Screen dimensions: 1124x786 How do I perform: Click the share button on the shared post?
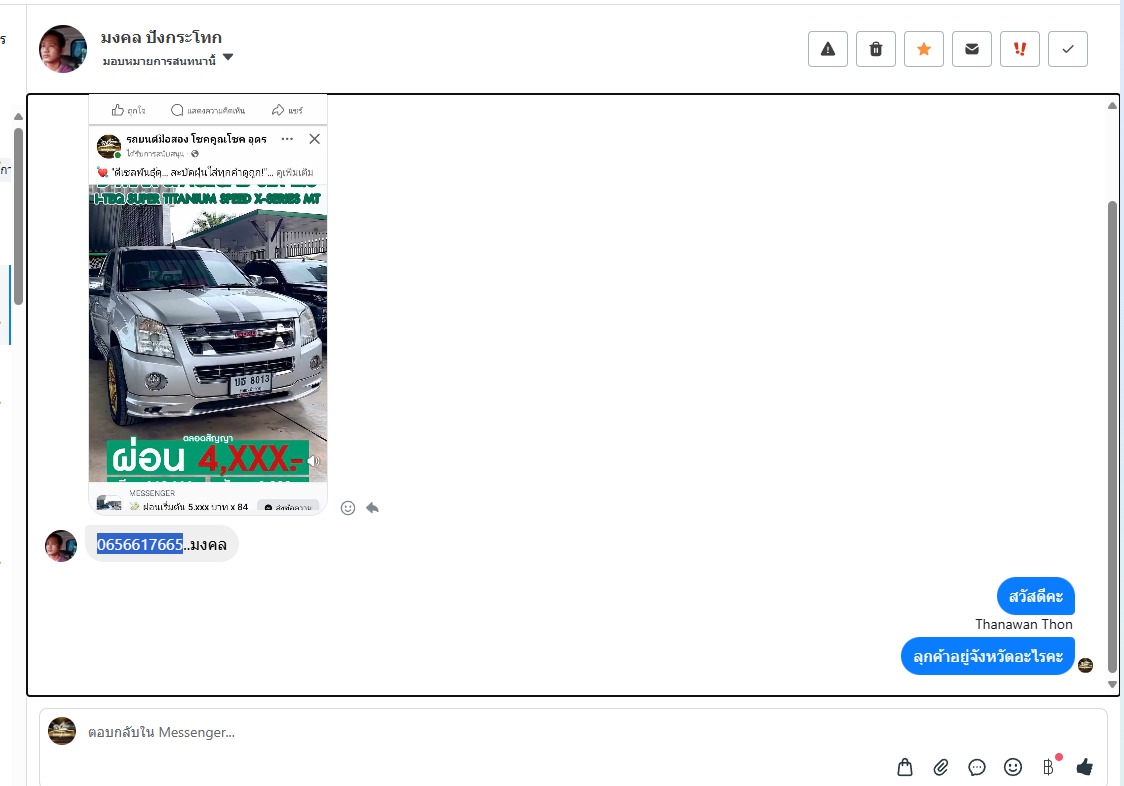(287, 110)
